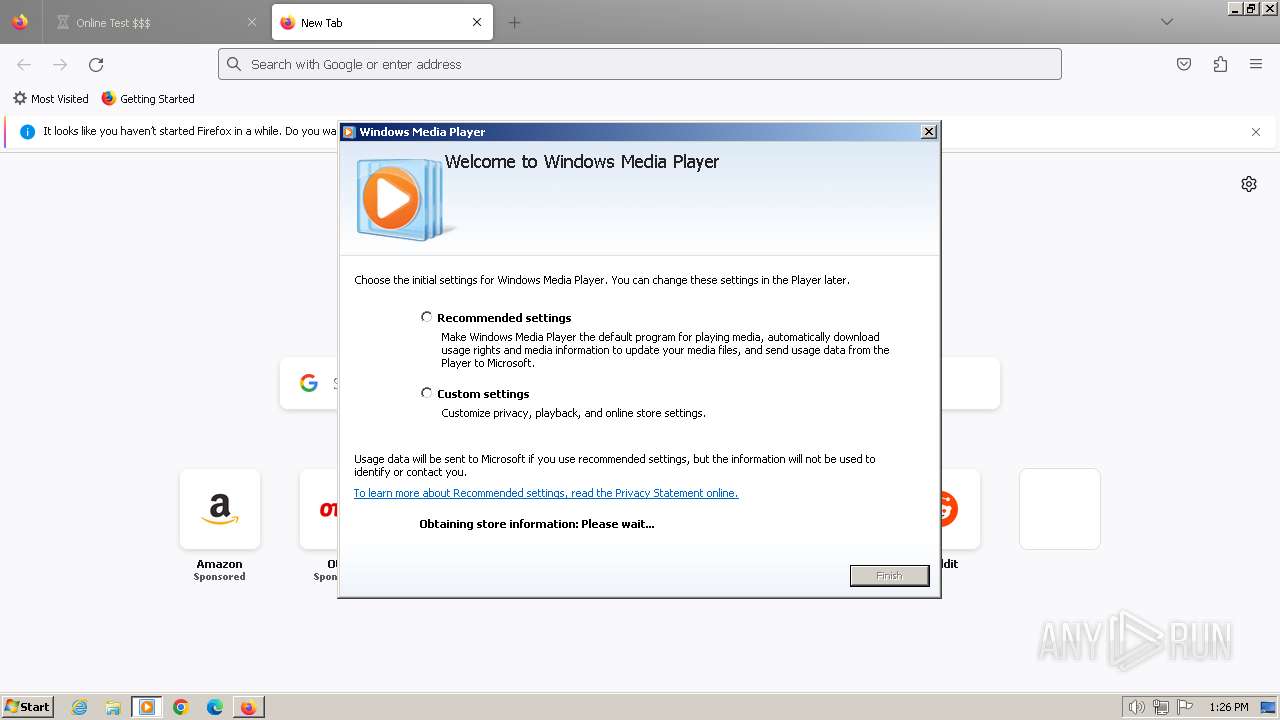This screenshot has height=720, width=1280.
Task: Click the empty shortcut tile
Action: (1060, 509)
